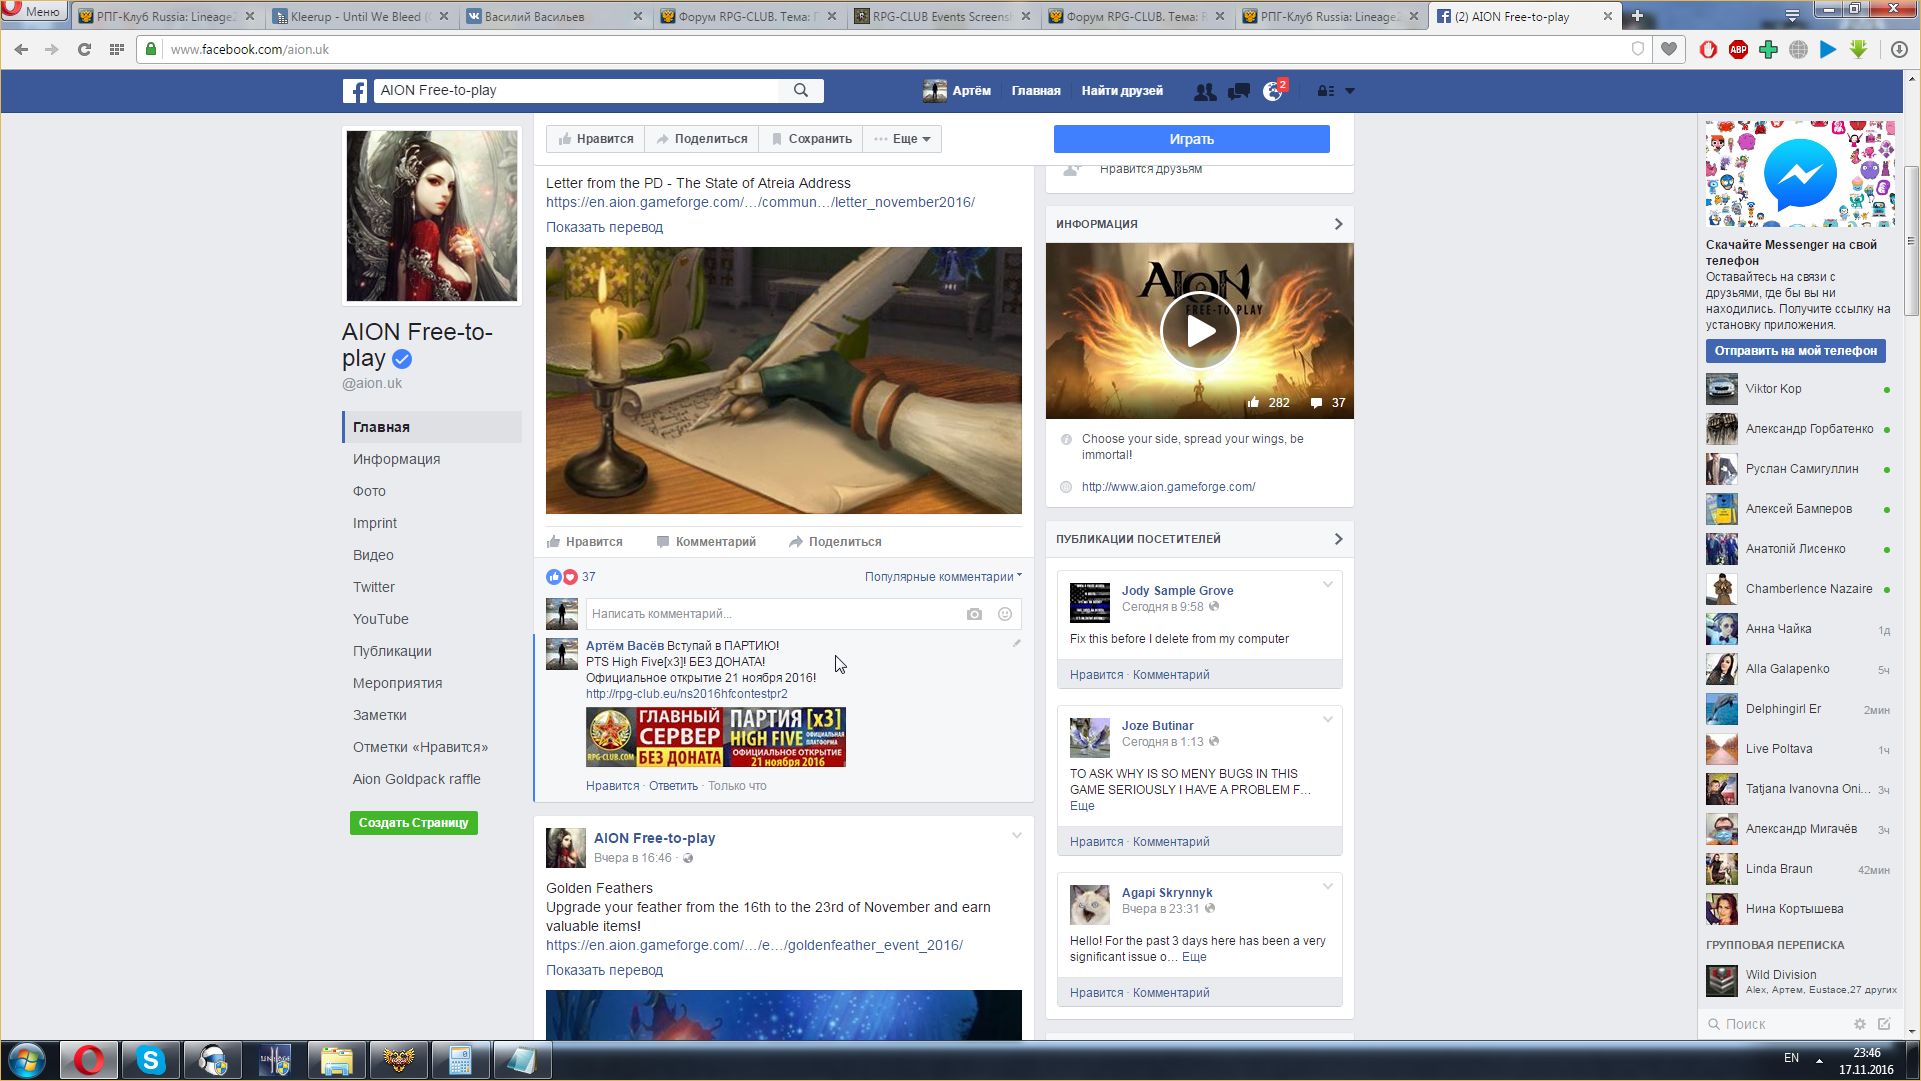Open Golden Feathers post options chevron
The height and width of the screenshot is (1081, 1921).
(x=1016, y=836)
